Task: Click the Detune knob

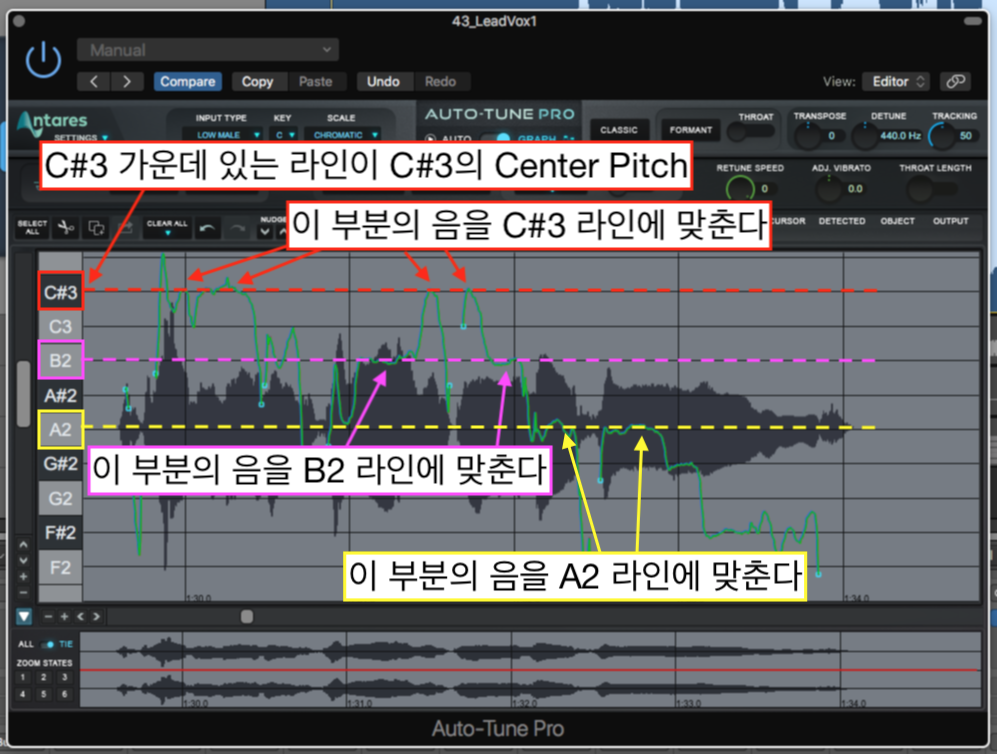Action: (864, 135)
